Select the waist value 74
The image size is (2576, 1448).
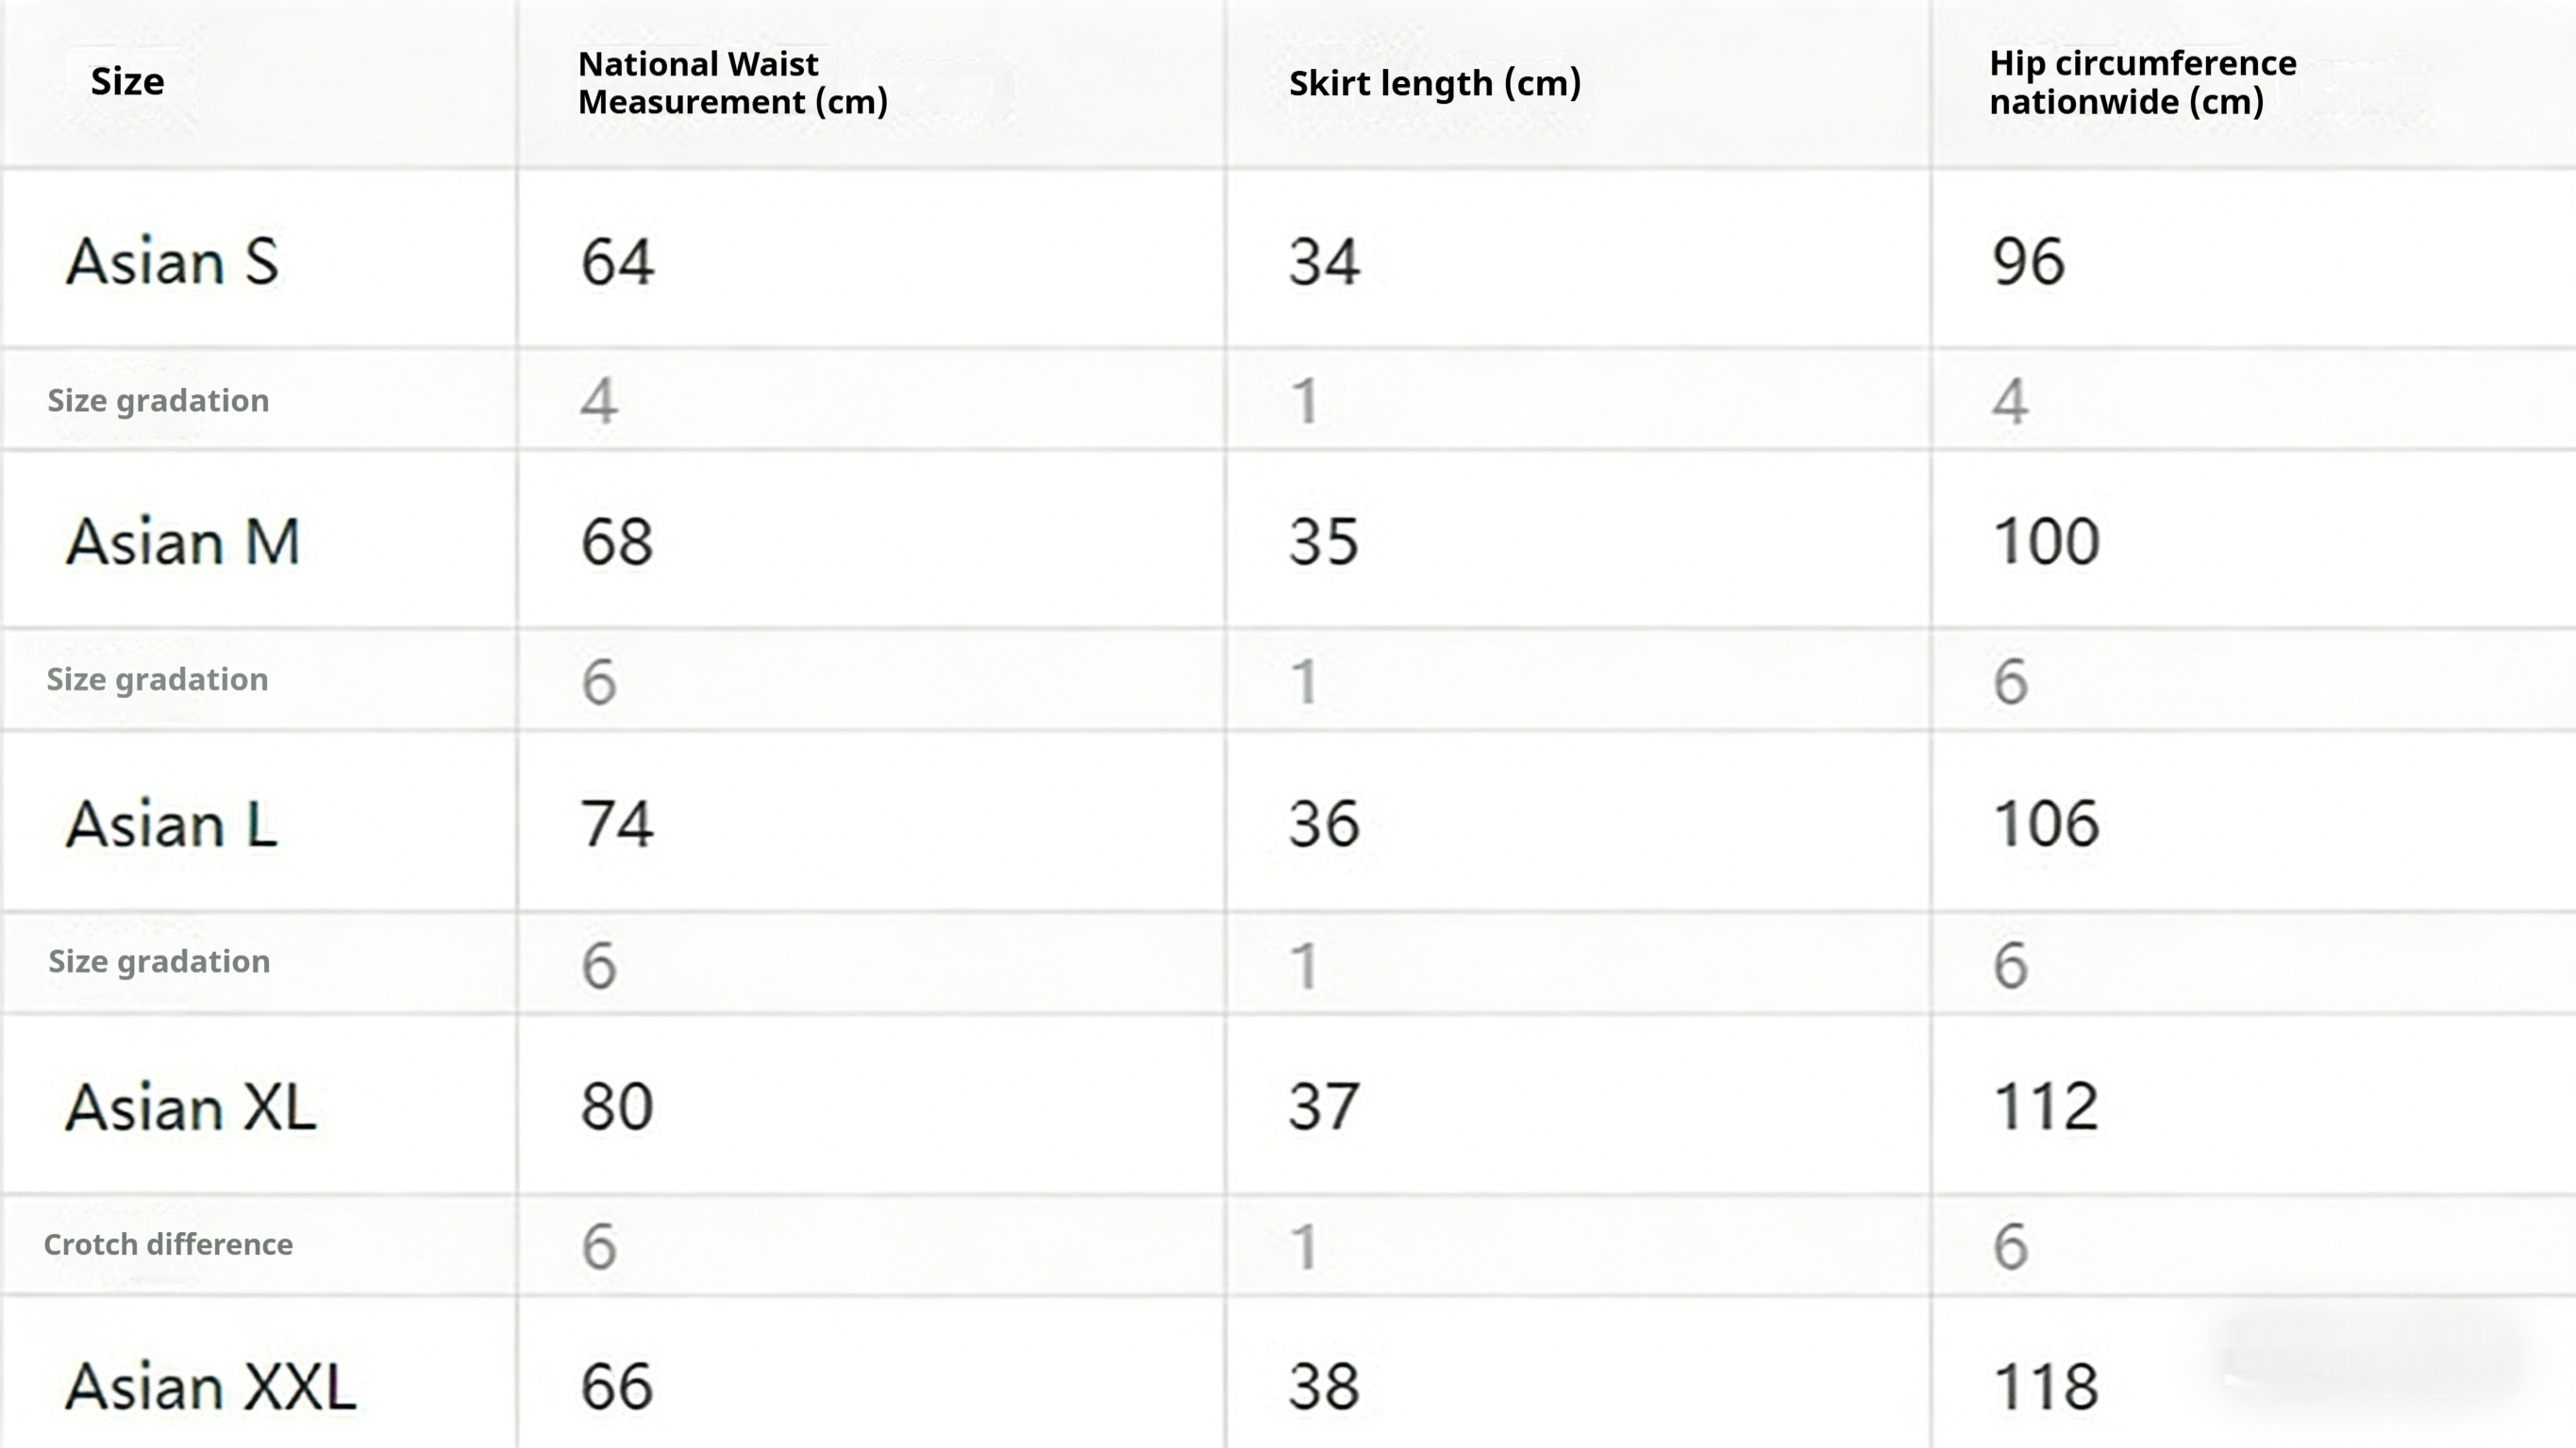tap(617, 825)
